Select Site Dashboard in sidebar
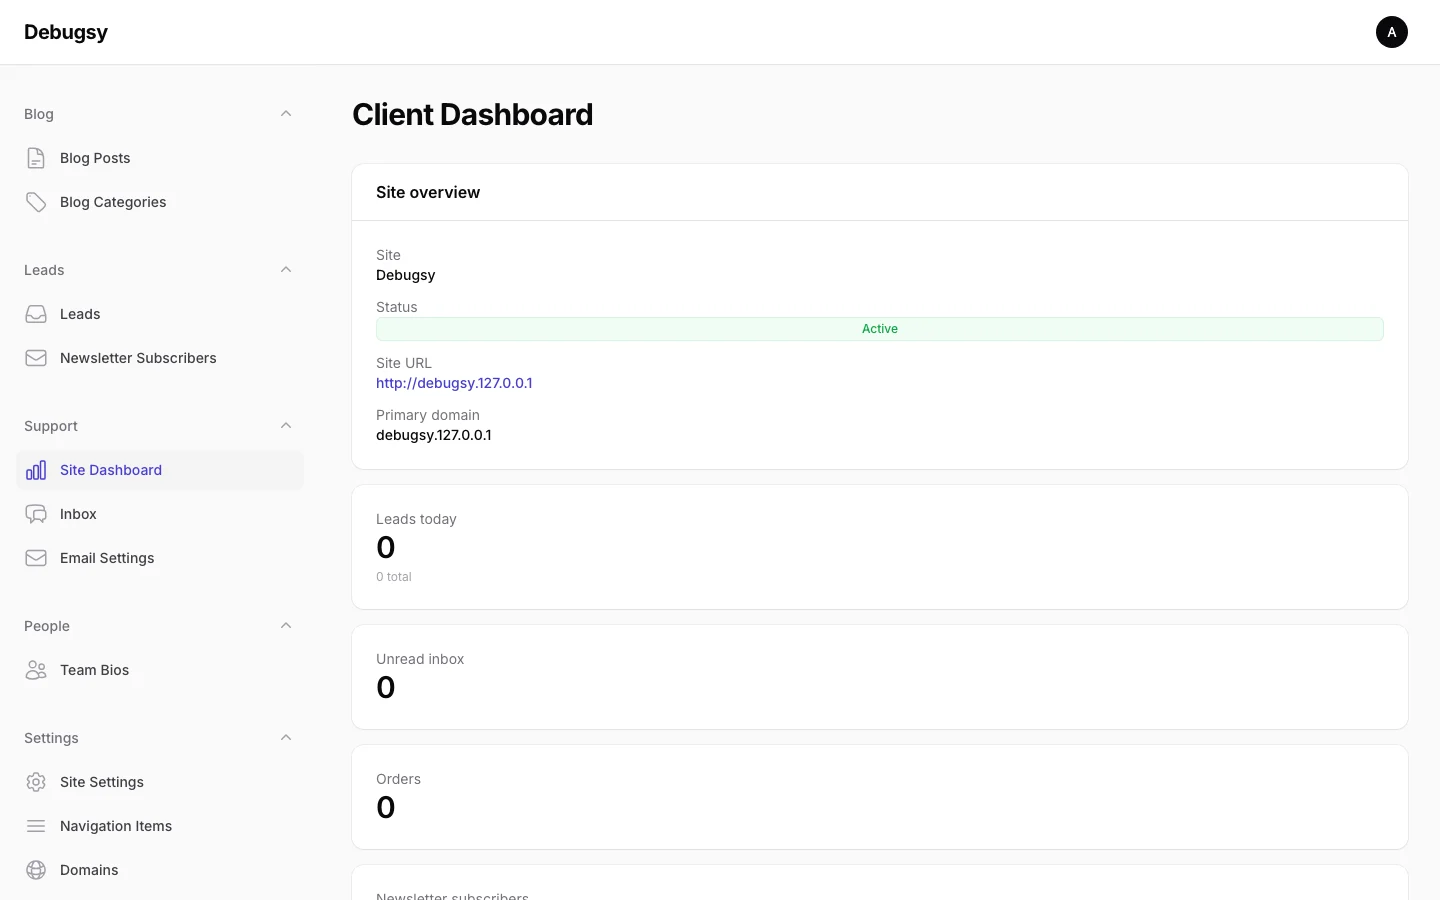The image size is (1440, 900). (160, 470)
